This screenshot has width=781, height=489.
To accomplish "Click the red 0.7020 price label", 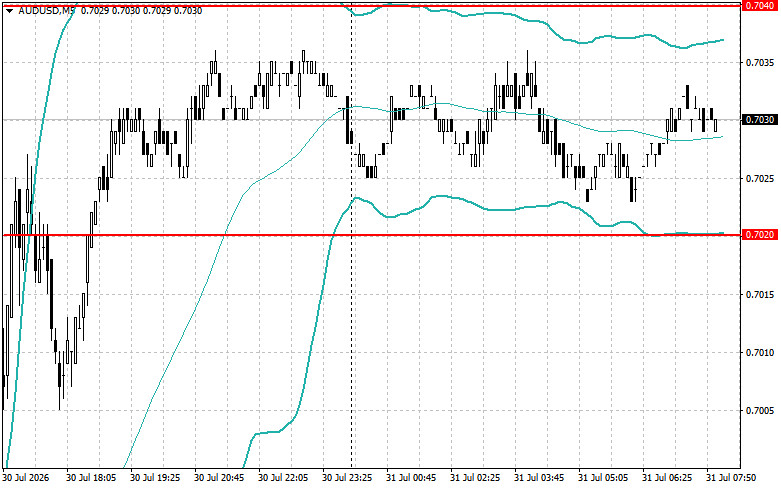I will click(x=759, y=235).
